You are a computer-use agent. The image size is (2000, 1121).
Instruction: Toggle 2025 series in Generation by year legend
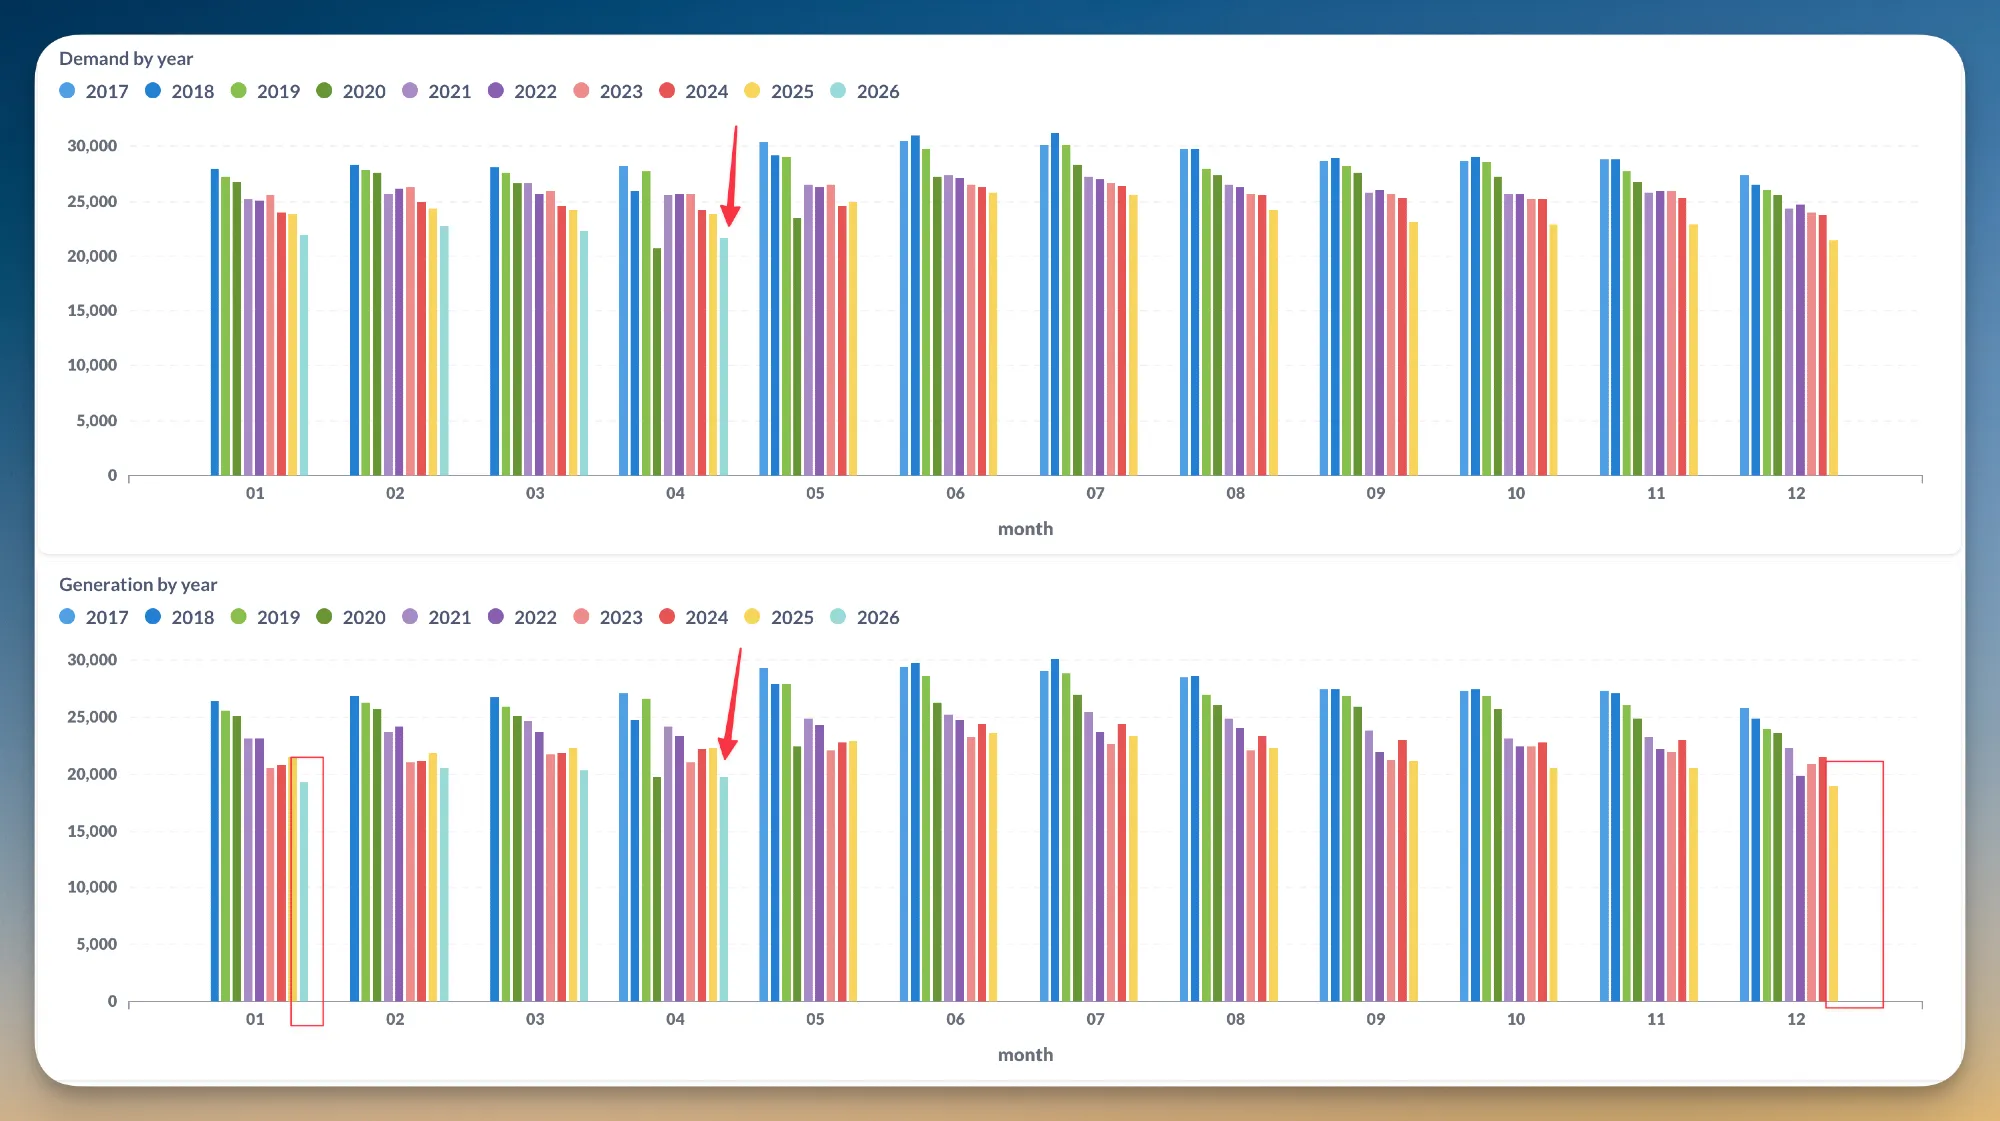pyautogui.click(x=780, y=617)
